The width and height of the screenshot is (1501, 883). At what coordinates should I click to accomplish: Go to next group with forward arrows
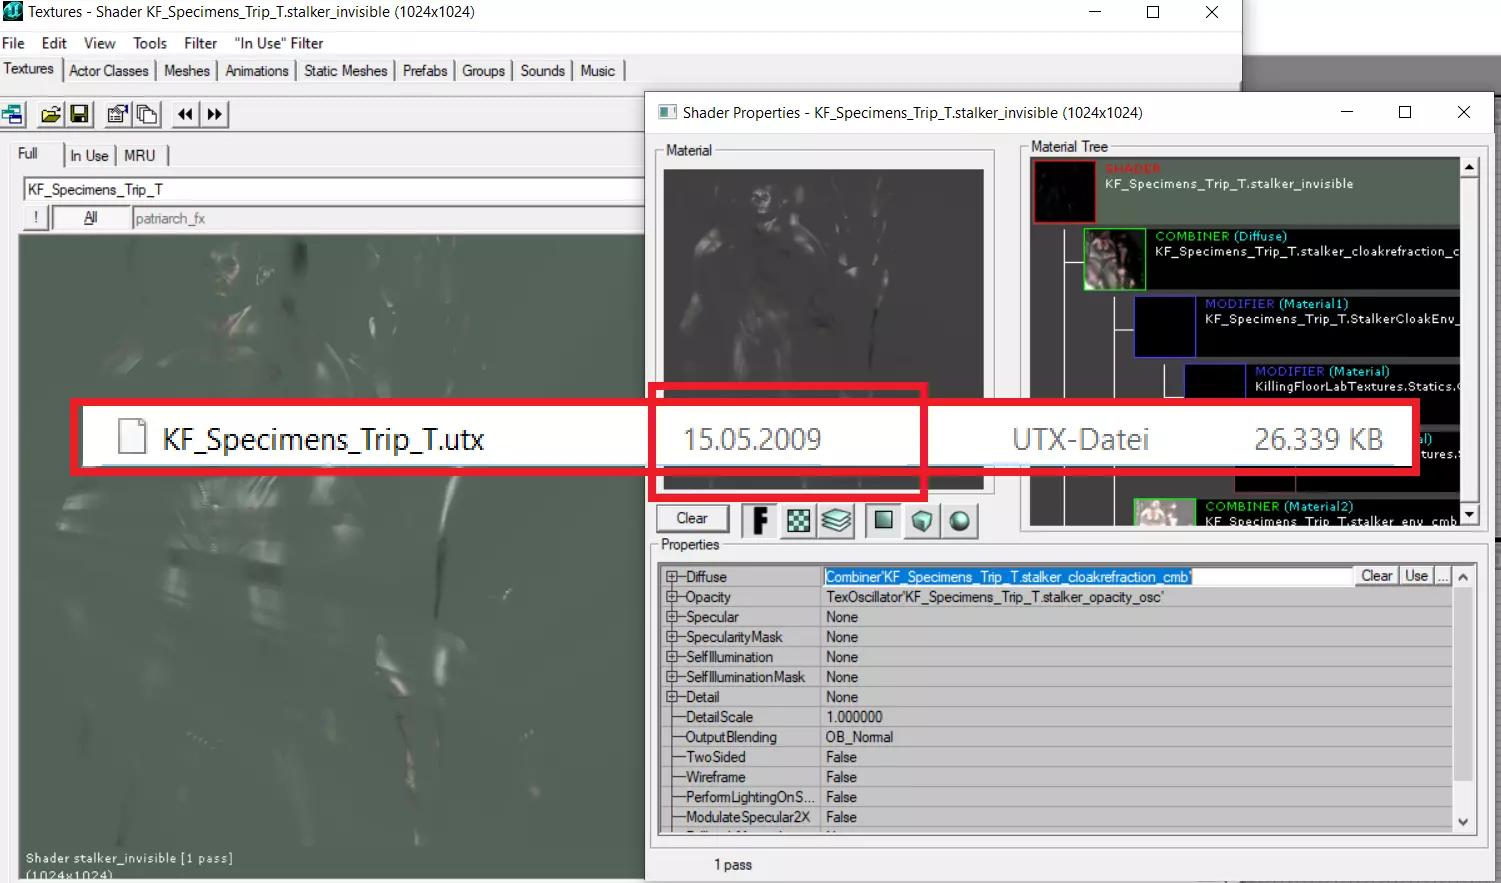tap(214, 114)
